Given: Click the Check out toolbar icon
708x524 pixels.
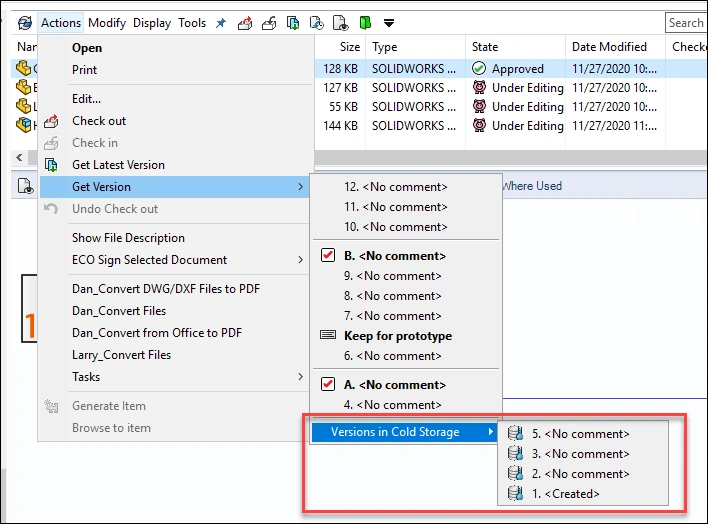Looking at the screenshot, I should coord(243,23).
